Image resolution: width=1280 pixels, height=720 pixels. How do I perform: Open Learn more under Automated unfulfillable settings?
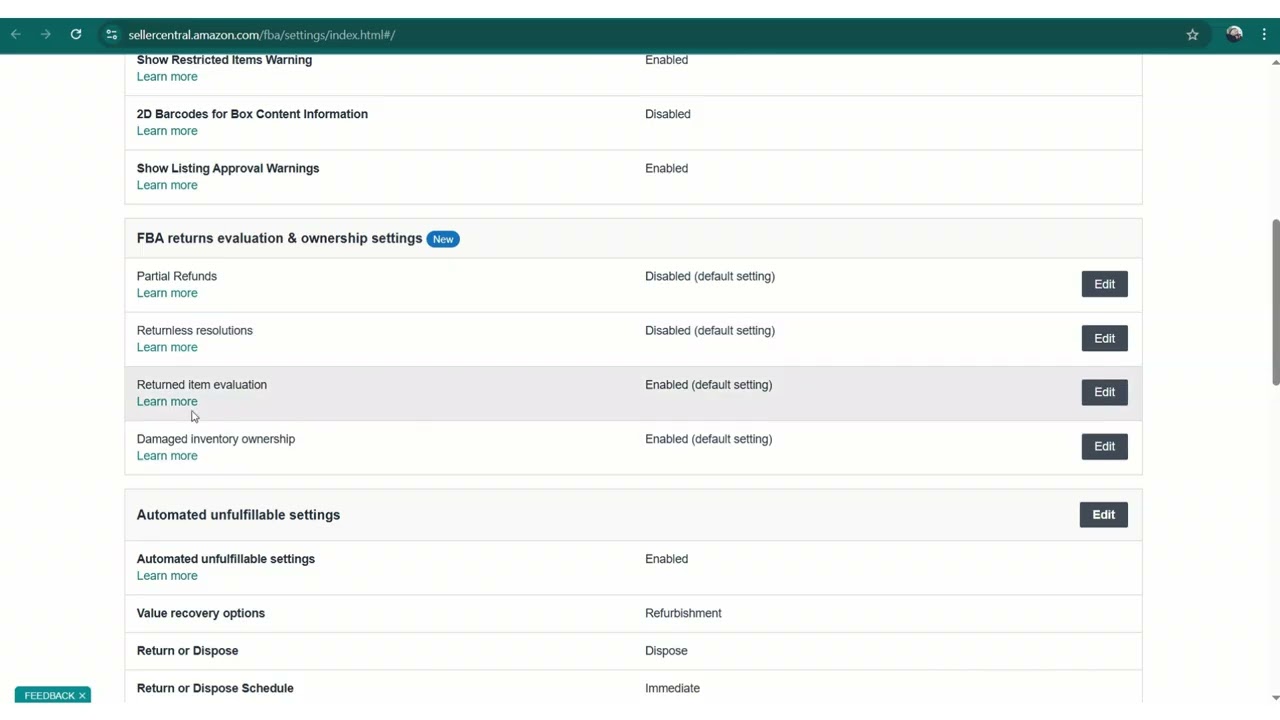tap(167, 576)
